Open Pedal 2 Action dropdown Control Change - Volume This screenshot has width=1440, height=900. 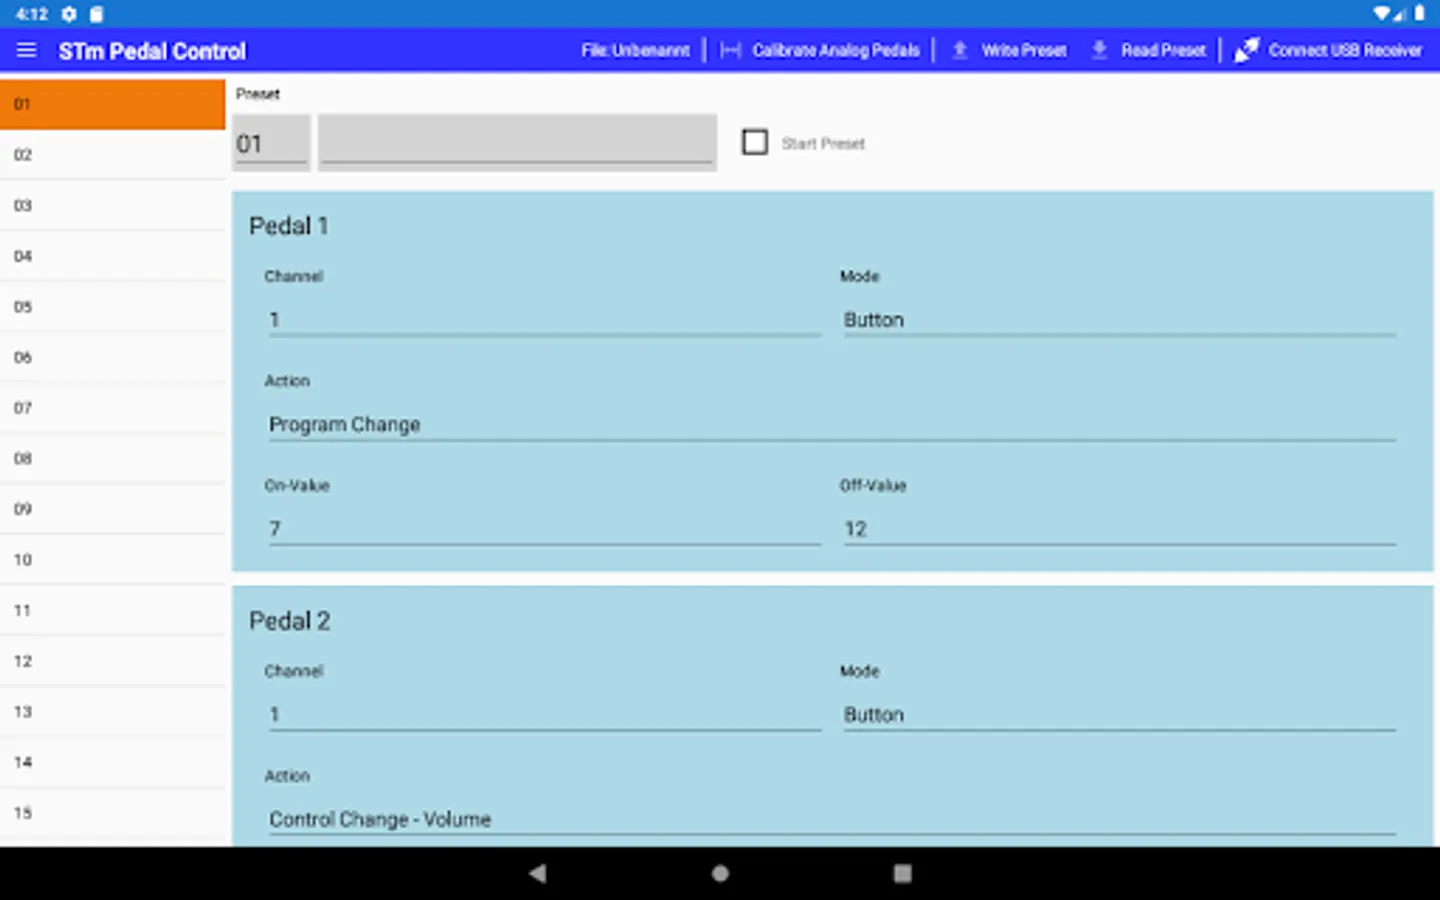coord(832,820)
